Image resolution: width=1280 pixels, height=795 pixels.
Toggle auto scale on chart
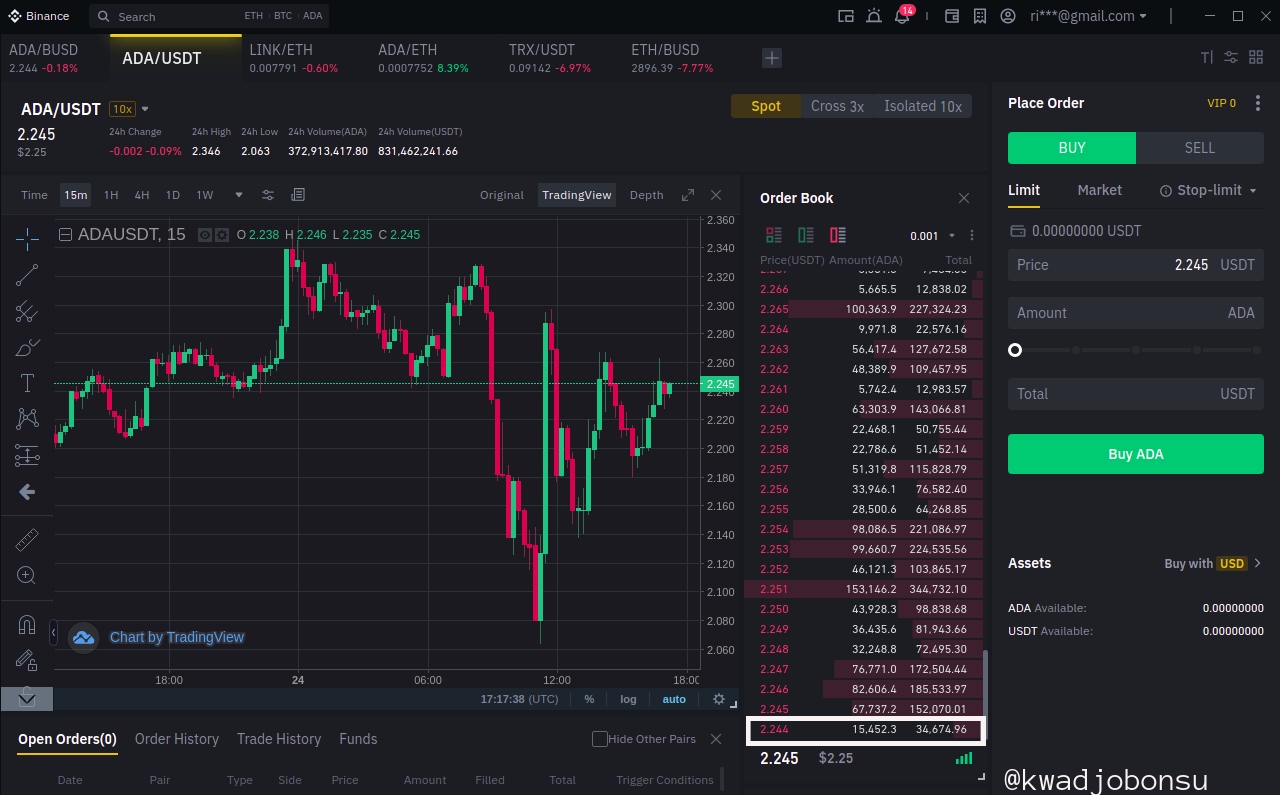click(674, 699)
